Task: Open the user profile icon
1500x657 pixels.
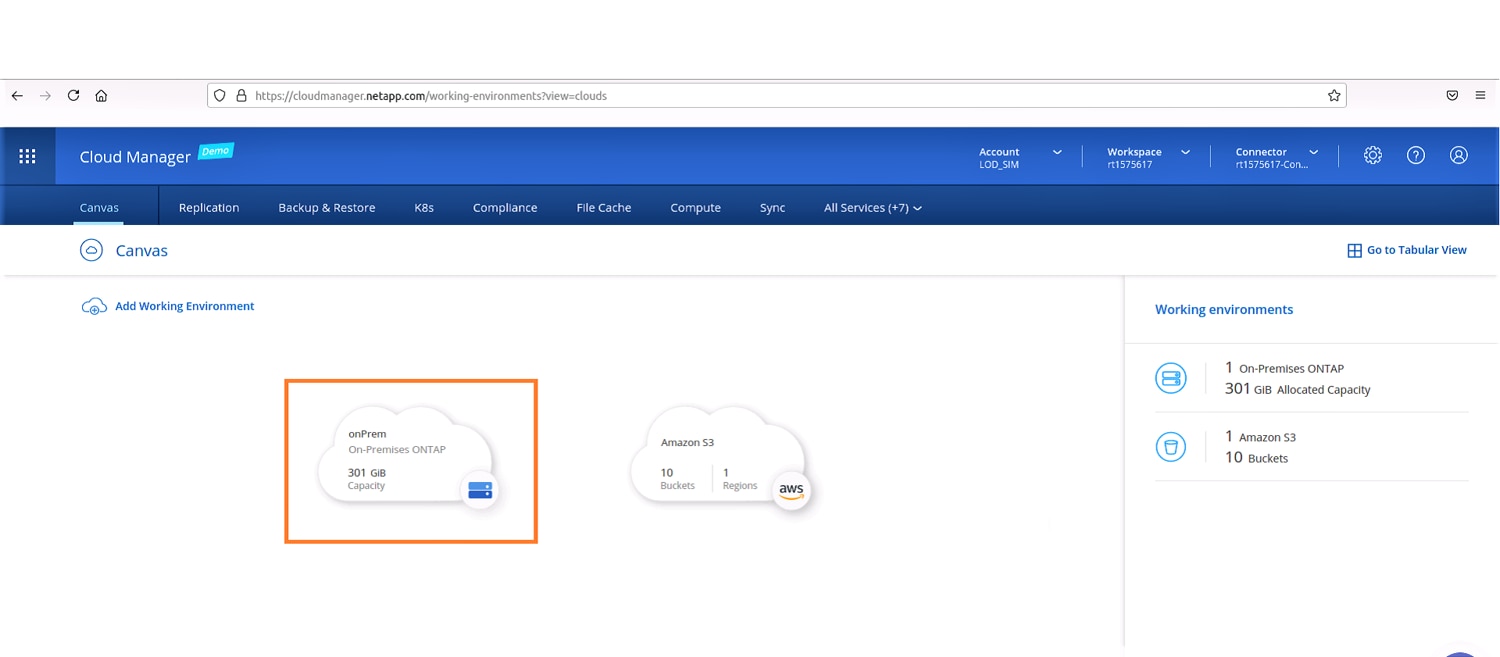Action: [1459, 155]
